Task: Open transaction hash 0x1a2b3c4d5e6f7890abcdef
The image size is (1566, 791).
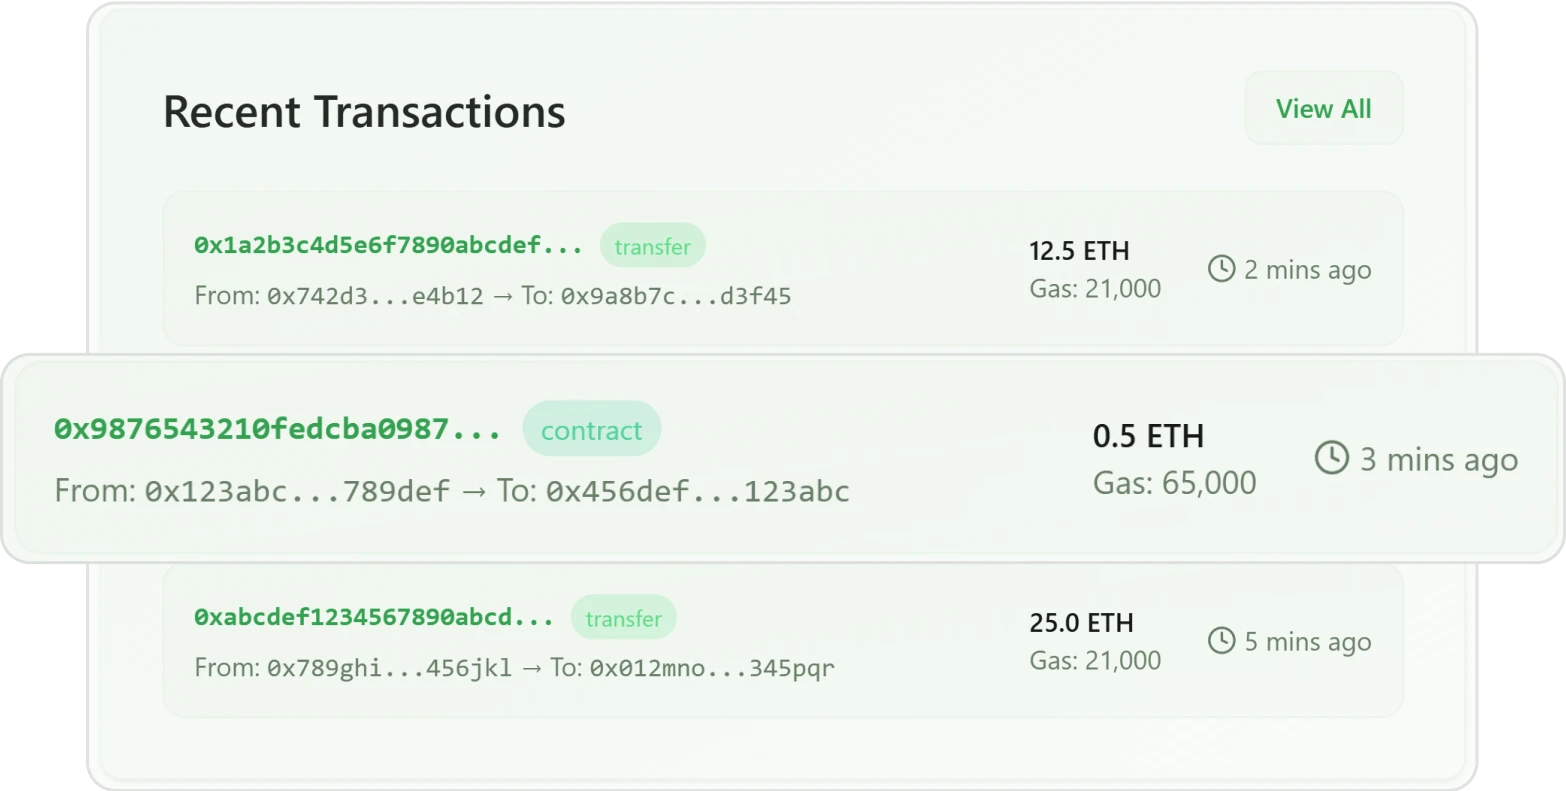Action: 388,245
